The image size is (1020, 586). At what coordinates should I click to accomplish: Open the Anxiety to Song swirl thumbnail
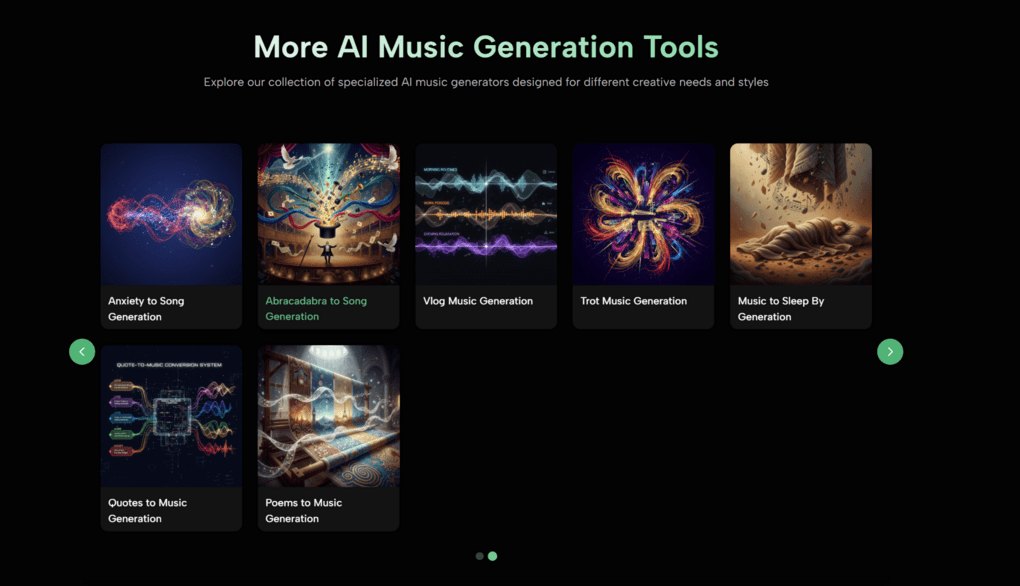[x=171, y=214]
